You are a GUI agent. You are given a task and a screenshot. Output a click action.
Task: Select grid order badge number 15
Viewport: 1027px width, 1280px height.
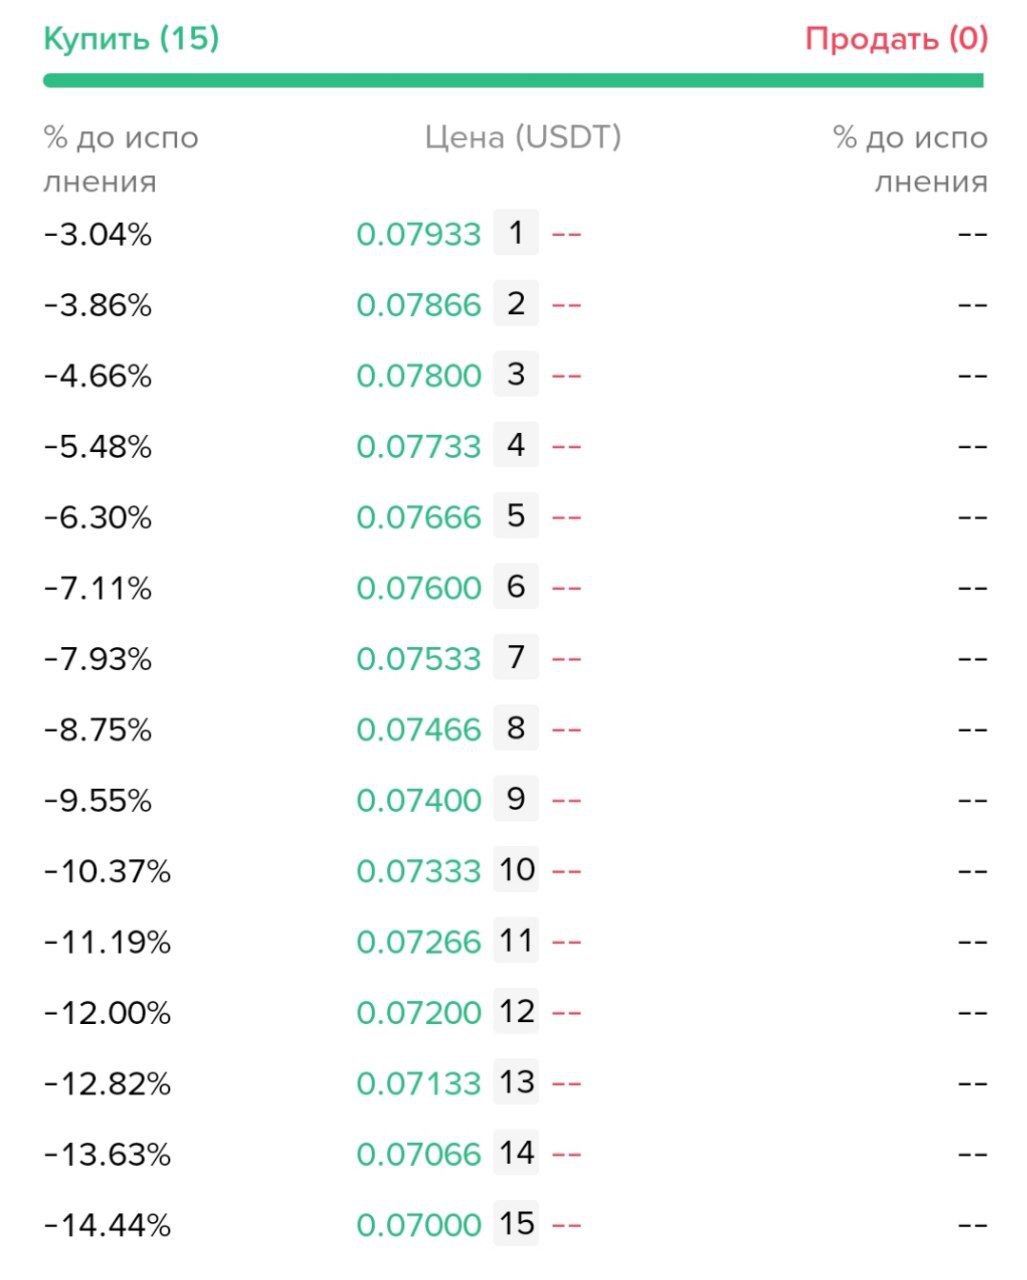coord(516,1224)
